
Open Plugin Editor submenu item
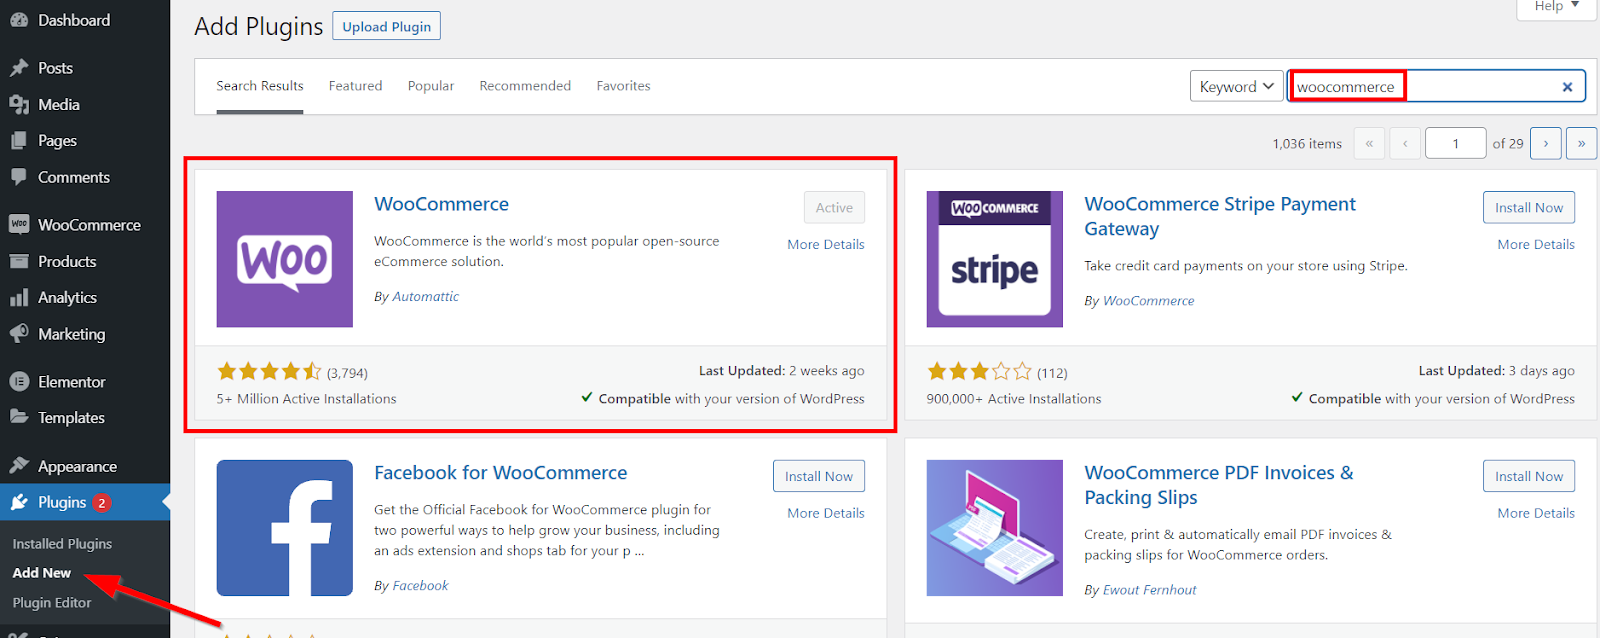click(52, 603)
